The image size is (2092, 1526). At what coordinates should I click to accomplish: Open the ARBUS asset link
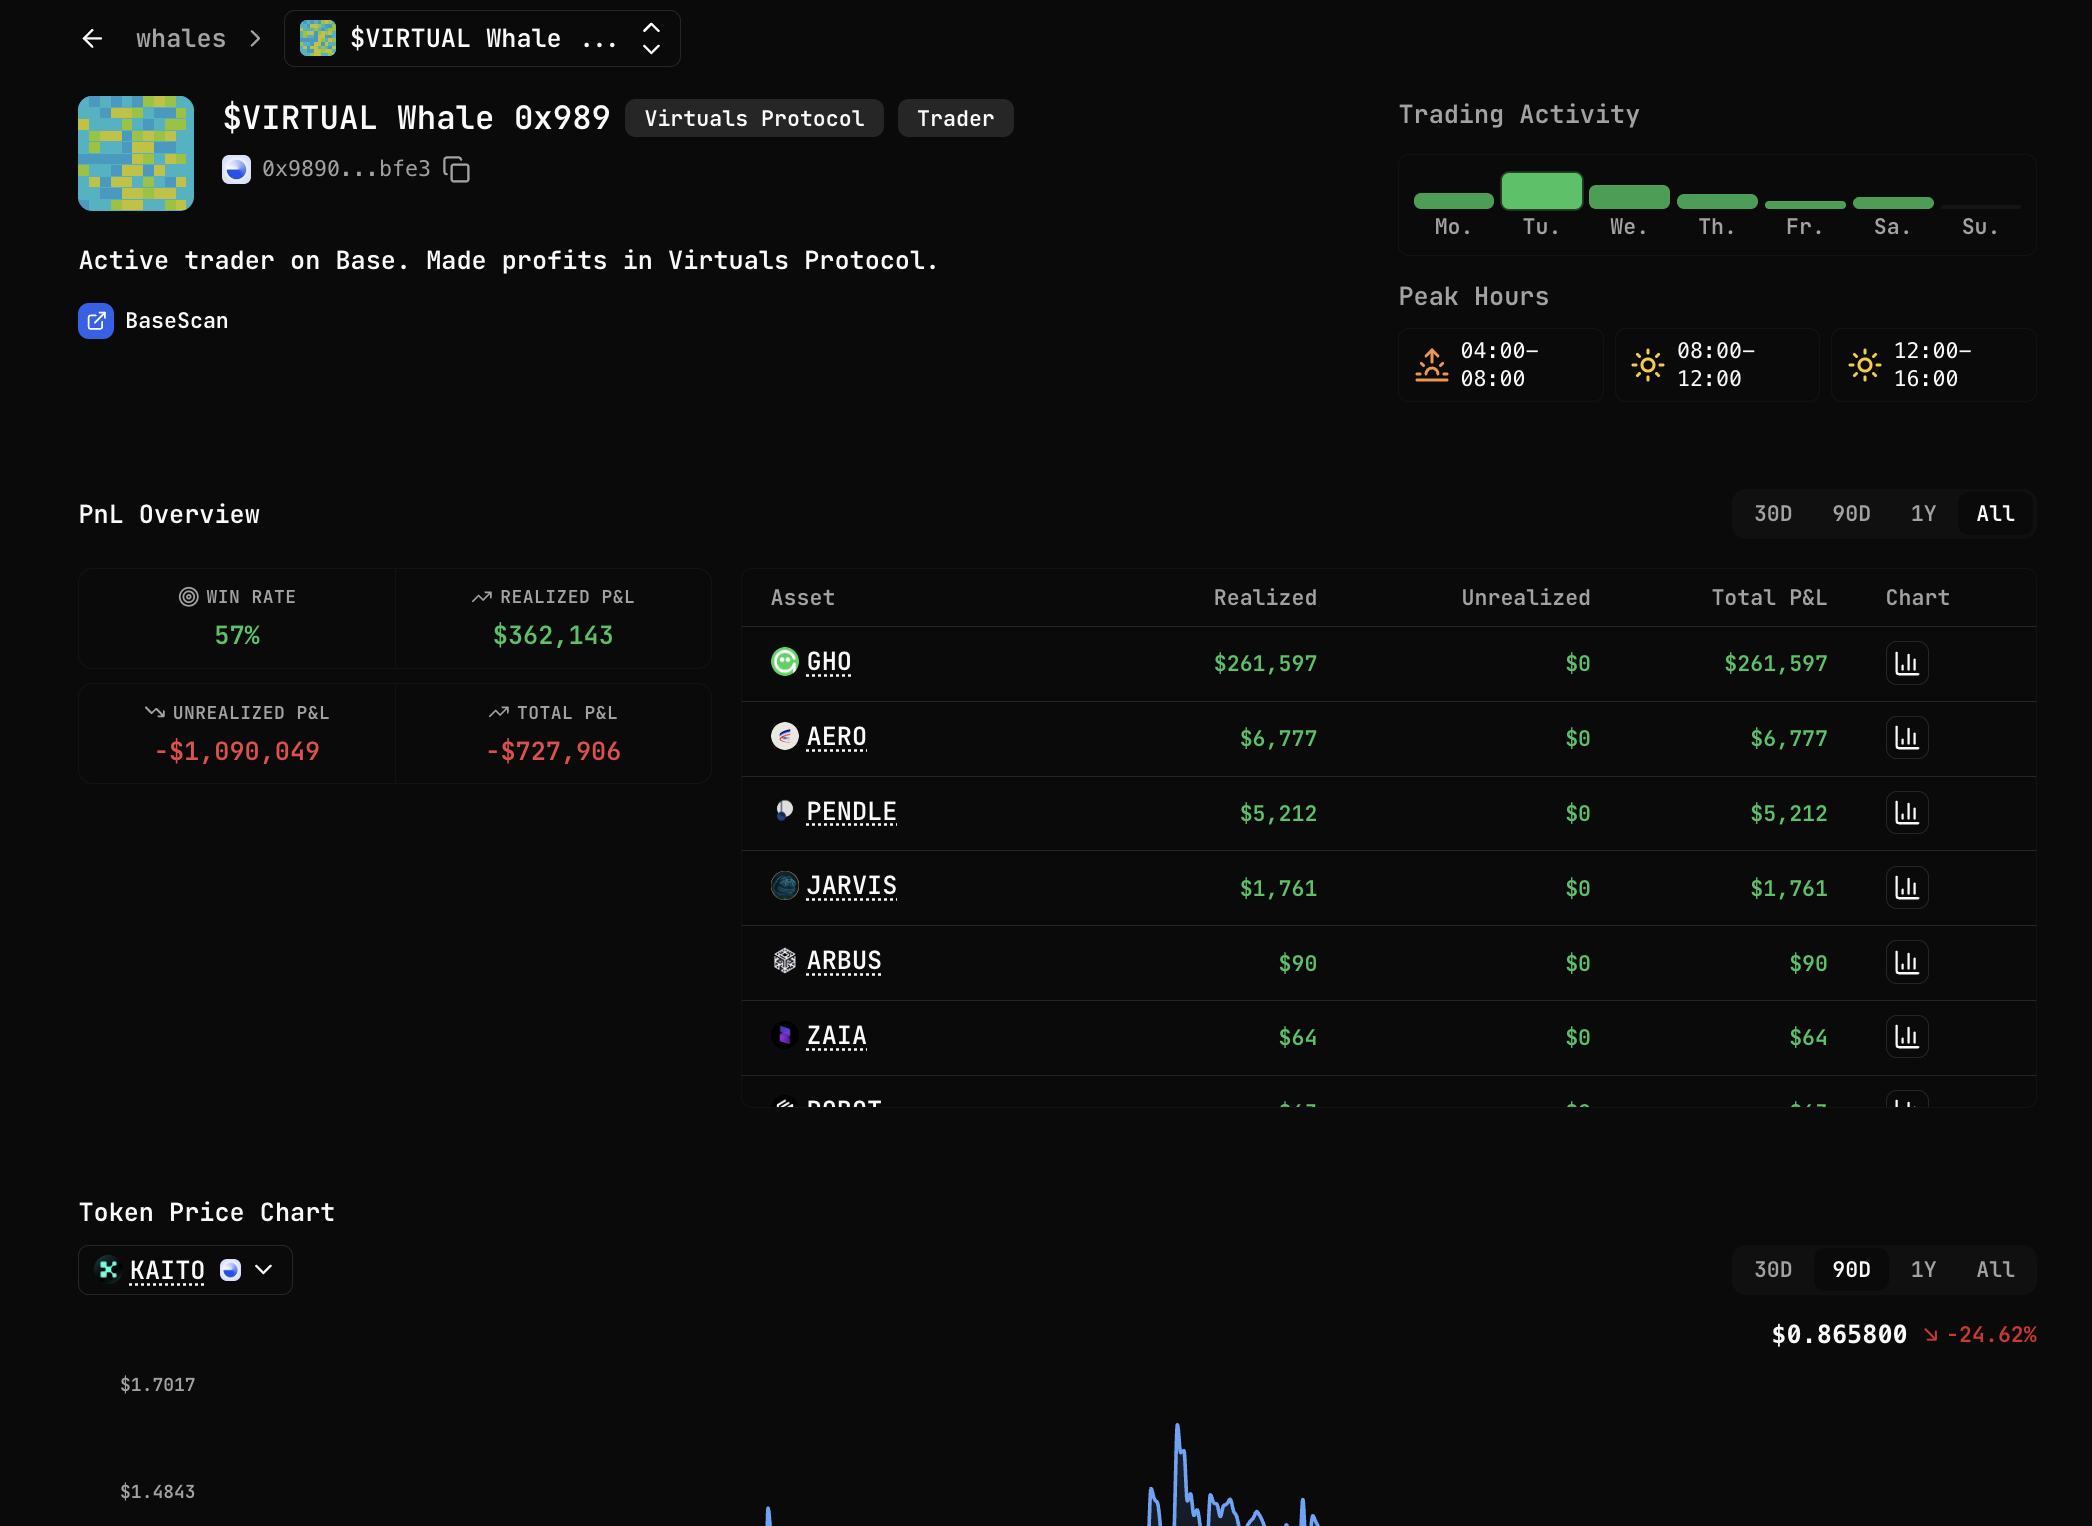(x=843, y=962)
